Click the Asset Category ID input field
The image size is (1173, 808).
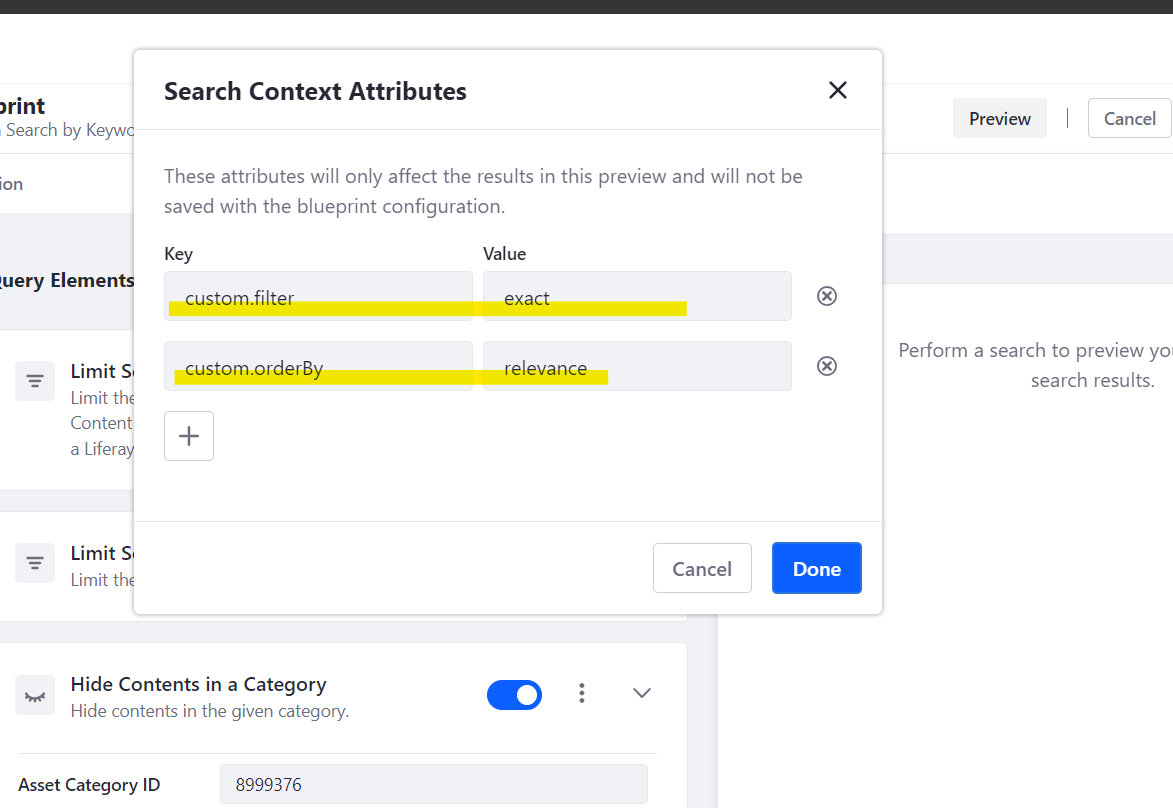433,785
